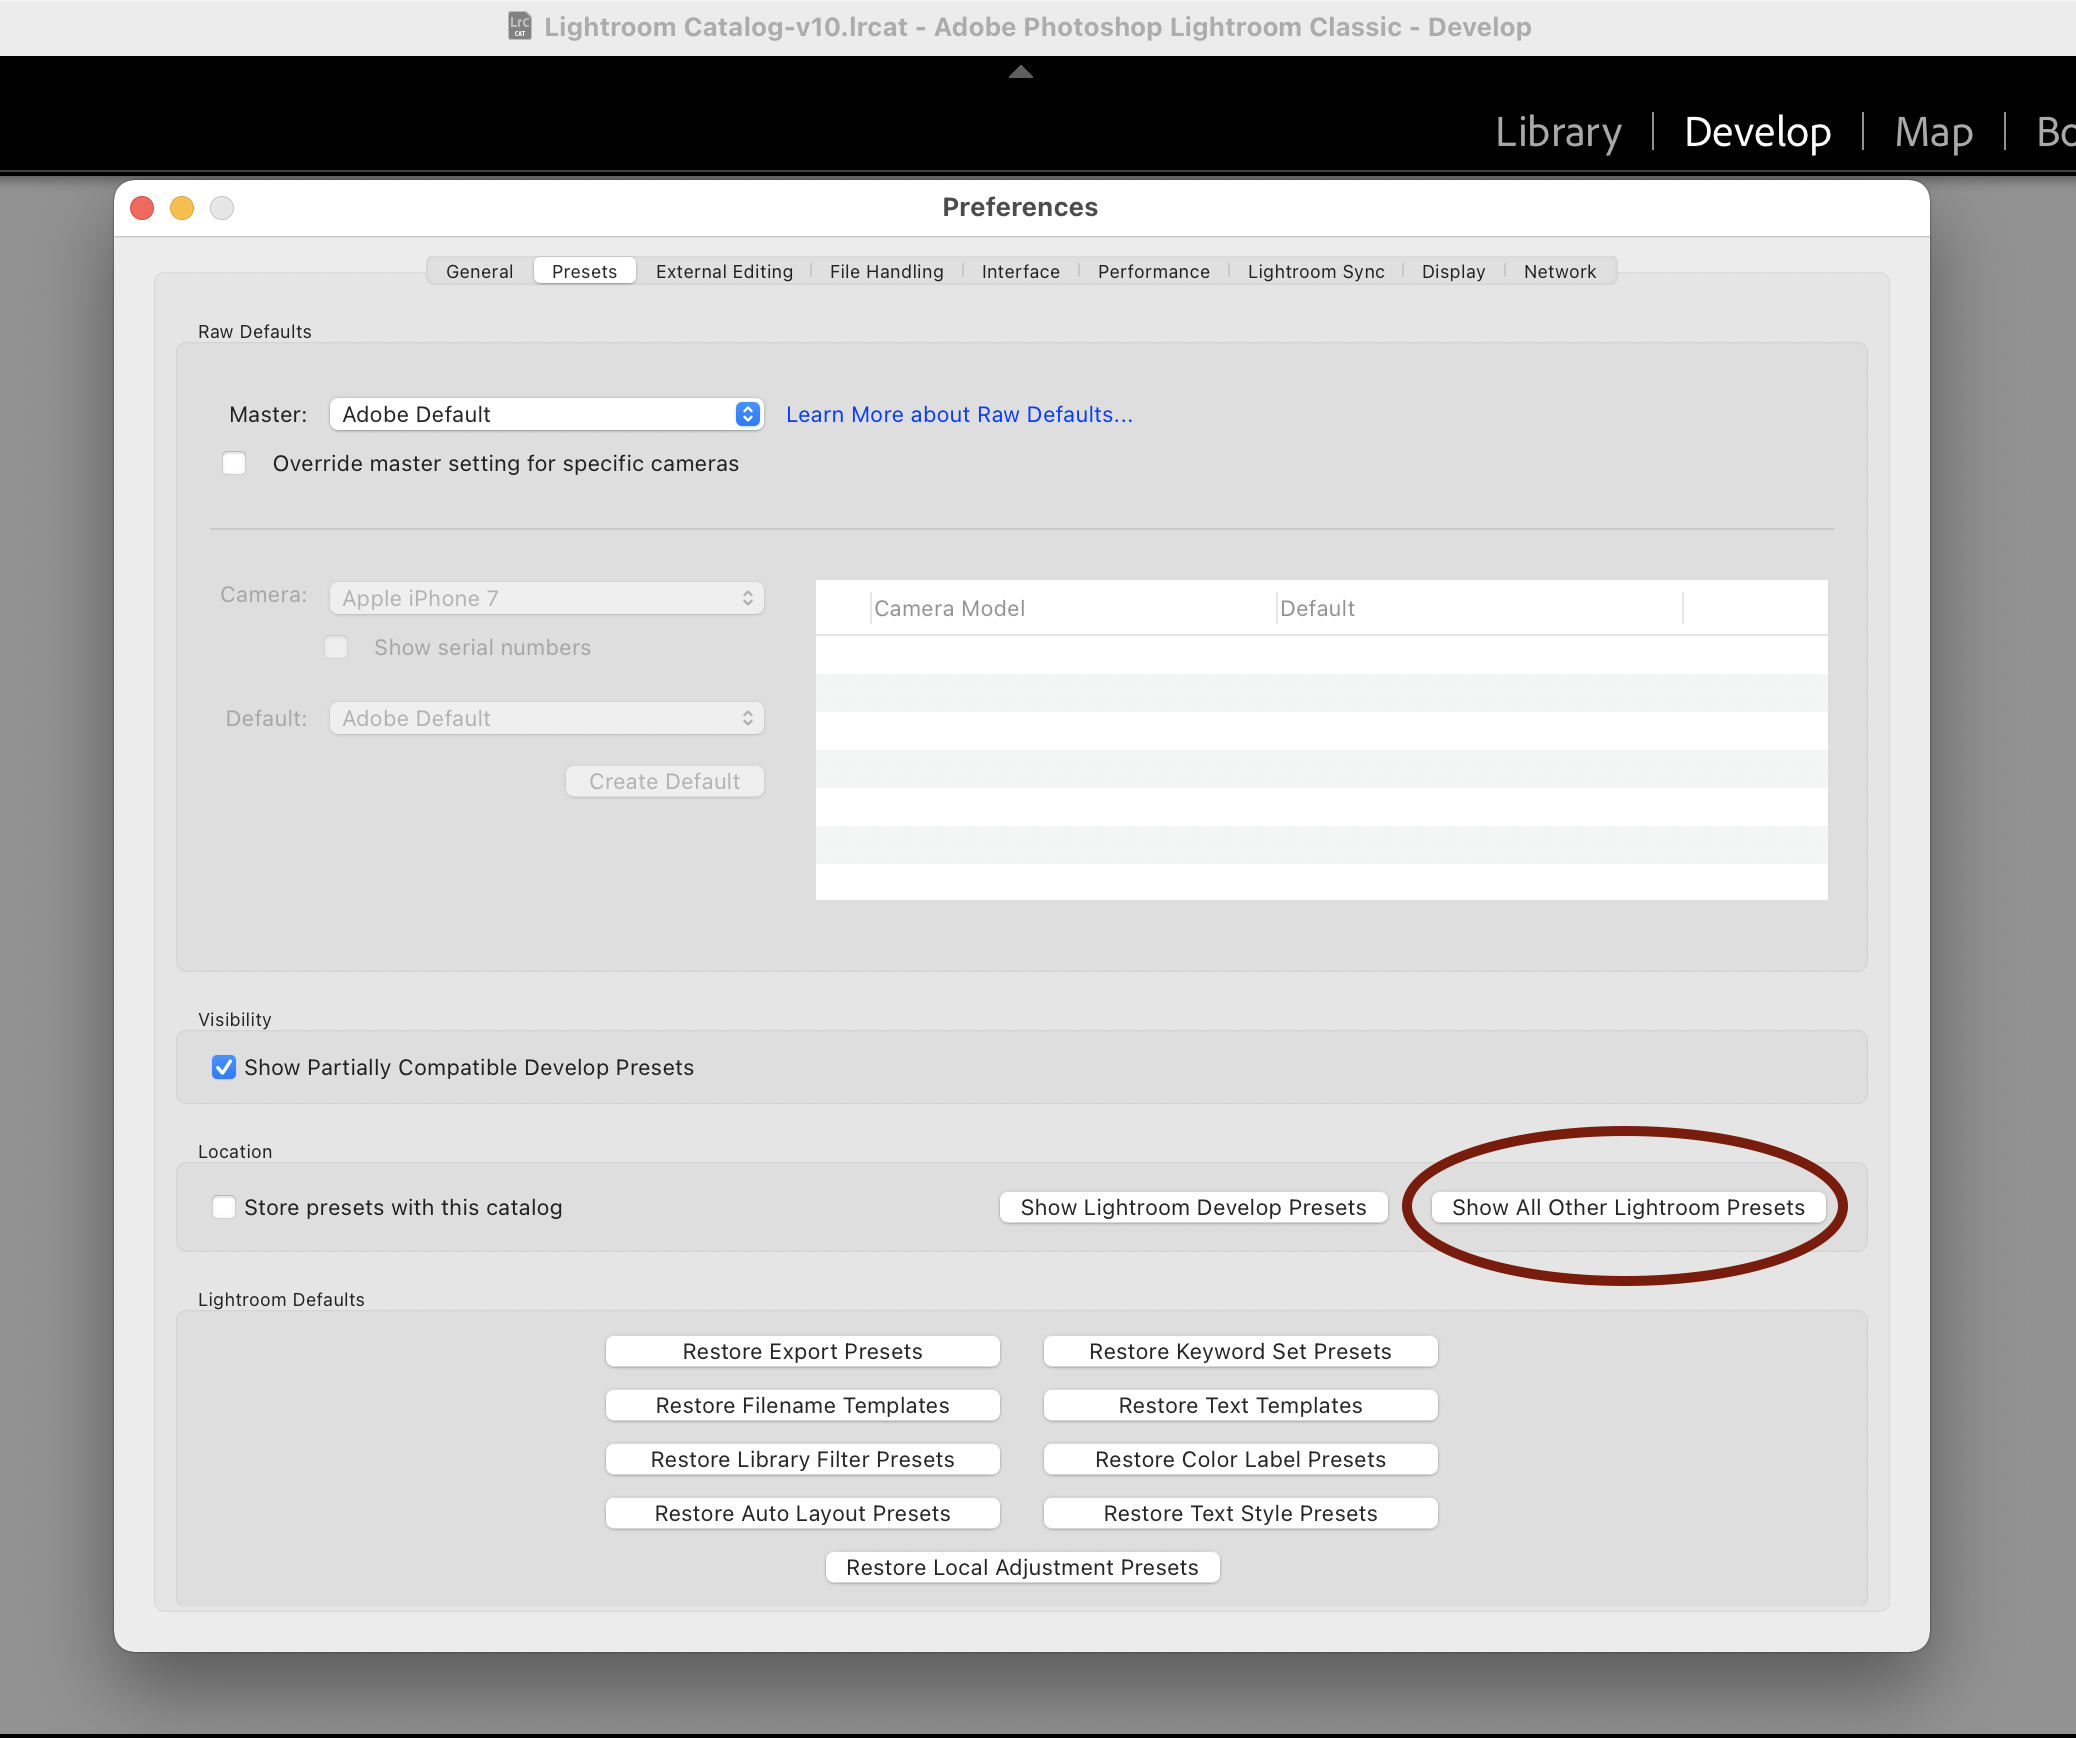
Task: Open Learn More about Raw Defaults link
Action: pyautogui.click(x=958, y=414)
